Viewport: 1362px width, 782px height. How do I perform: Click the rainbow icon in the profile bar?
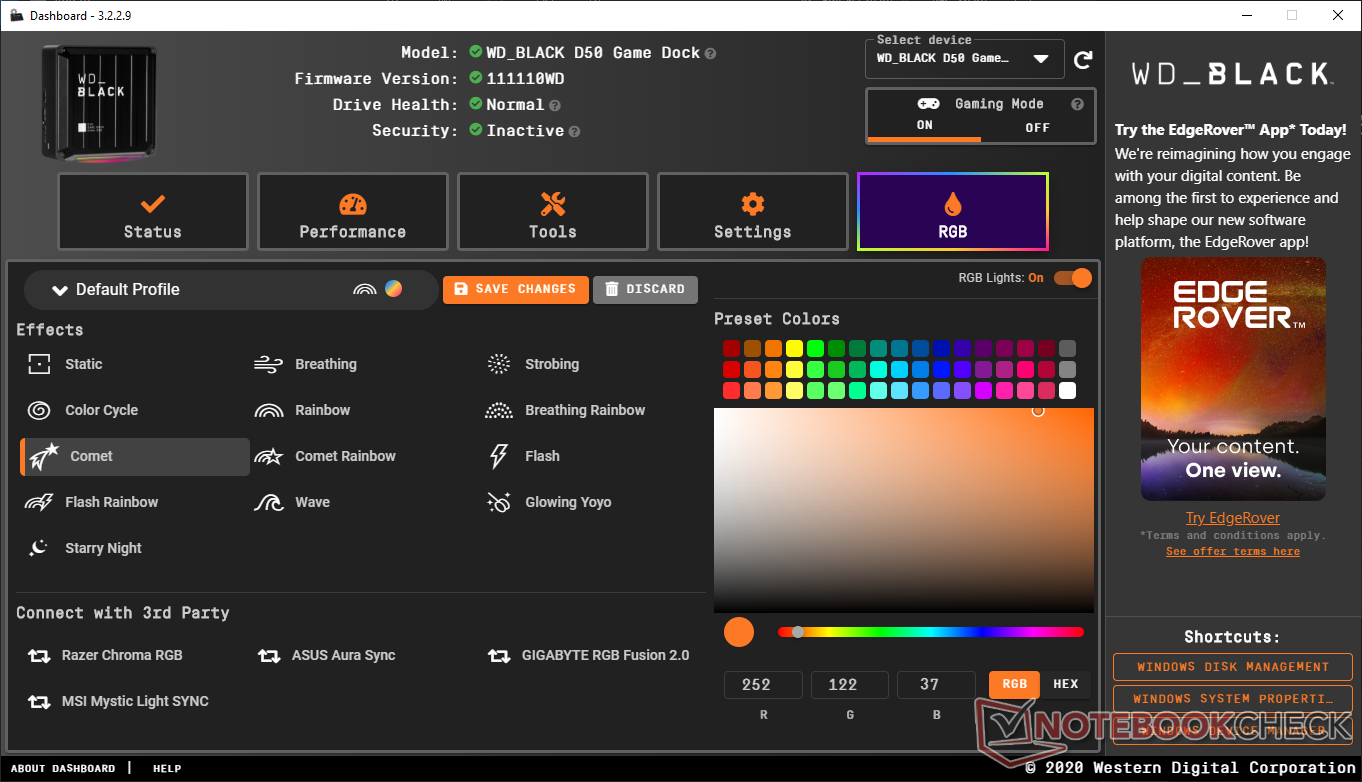click(x=365, y=289)
